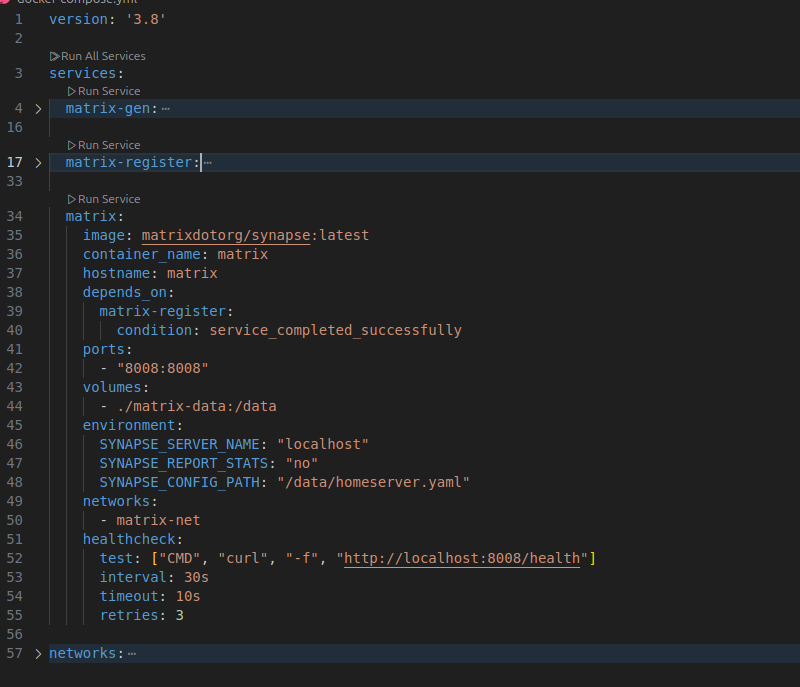Screen dimensions: 800x687
Task: Click the "localhost" server name value
Action: pyautogui.click(x=323, y=445)
